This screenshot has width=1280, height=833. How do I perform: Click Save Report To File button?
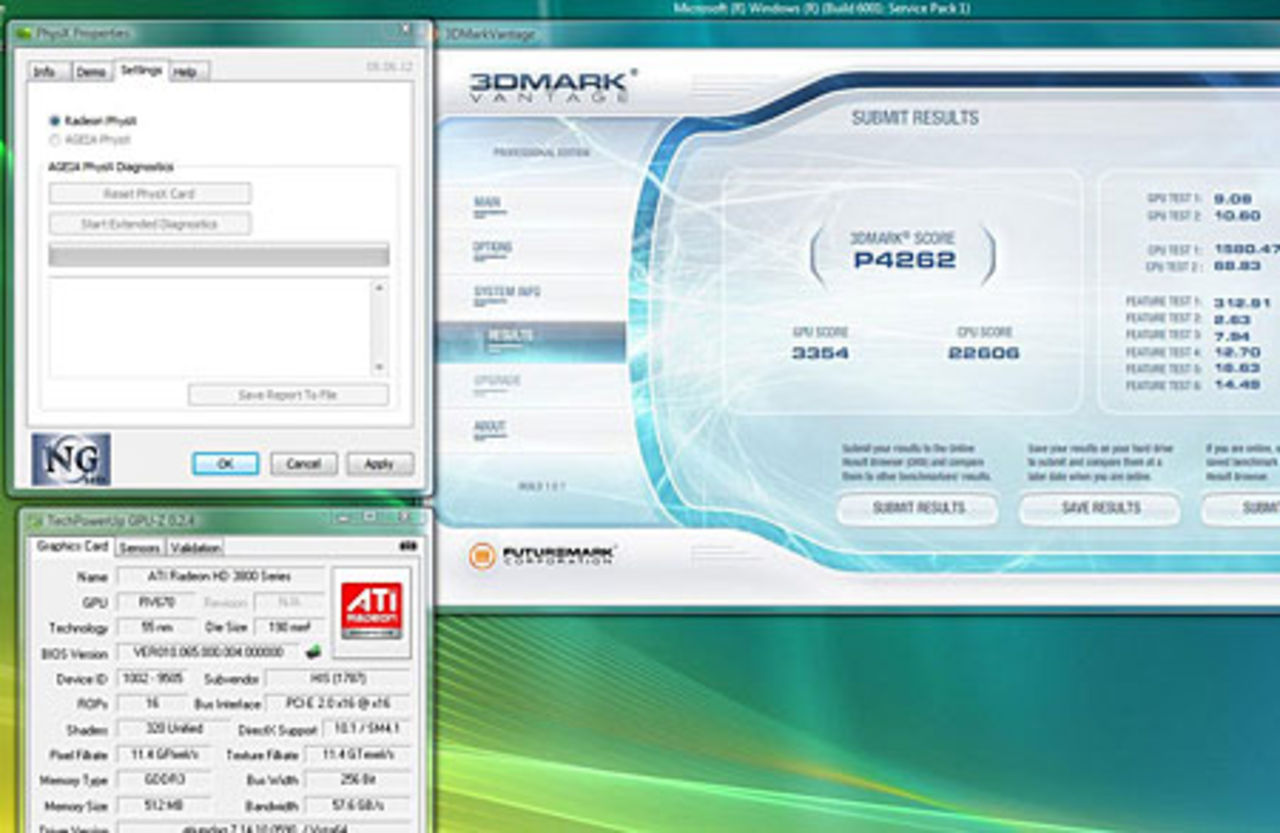pyautogui.click(x=288, y=395)
